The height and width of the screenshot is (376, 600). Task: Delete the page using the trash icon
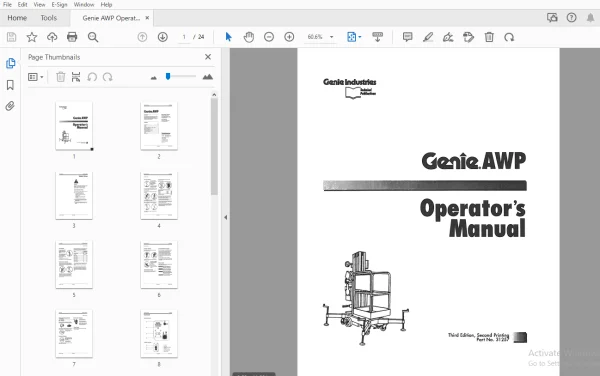click(489, 37)
